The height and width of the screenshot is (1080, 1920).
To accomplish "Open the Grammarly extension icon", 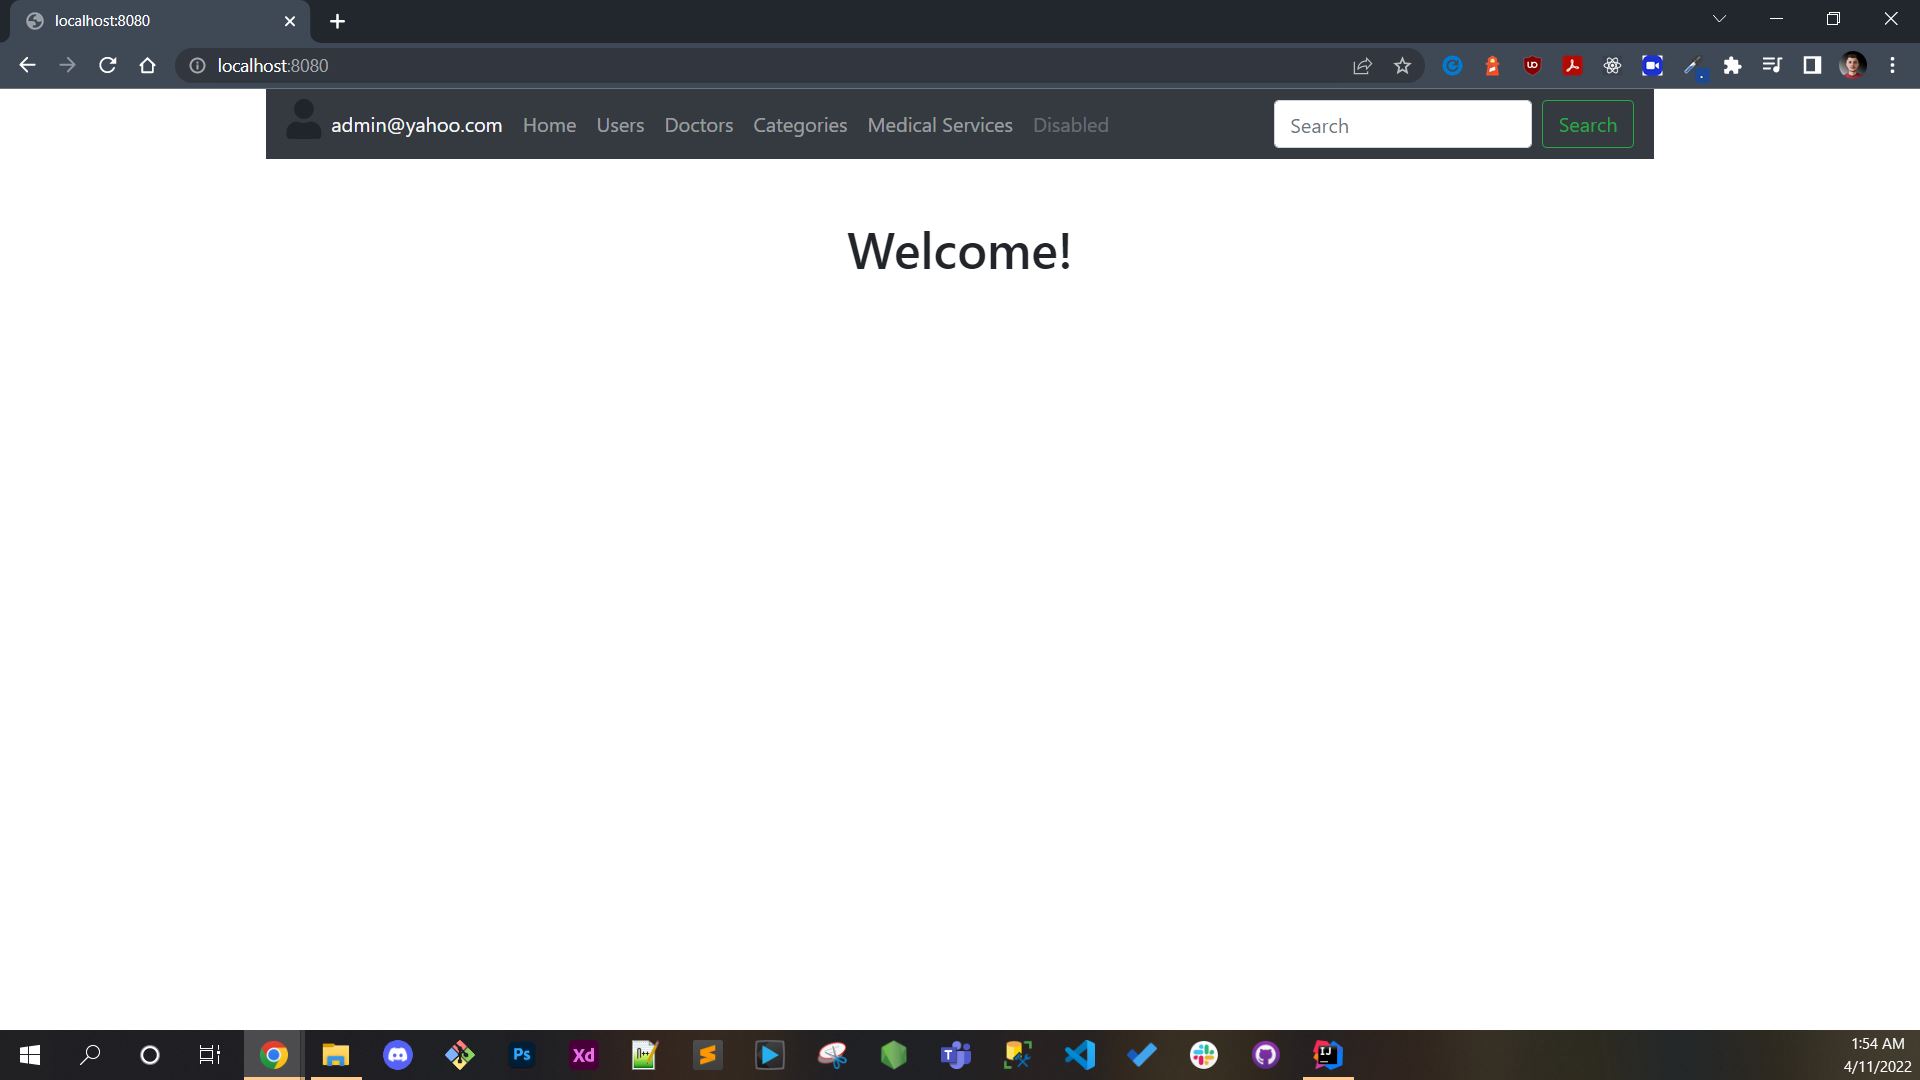I will tap(1452, 65).
